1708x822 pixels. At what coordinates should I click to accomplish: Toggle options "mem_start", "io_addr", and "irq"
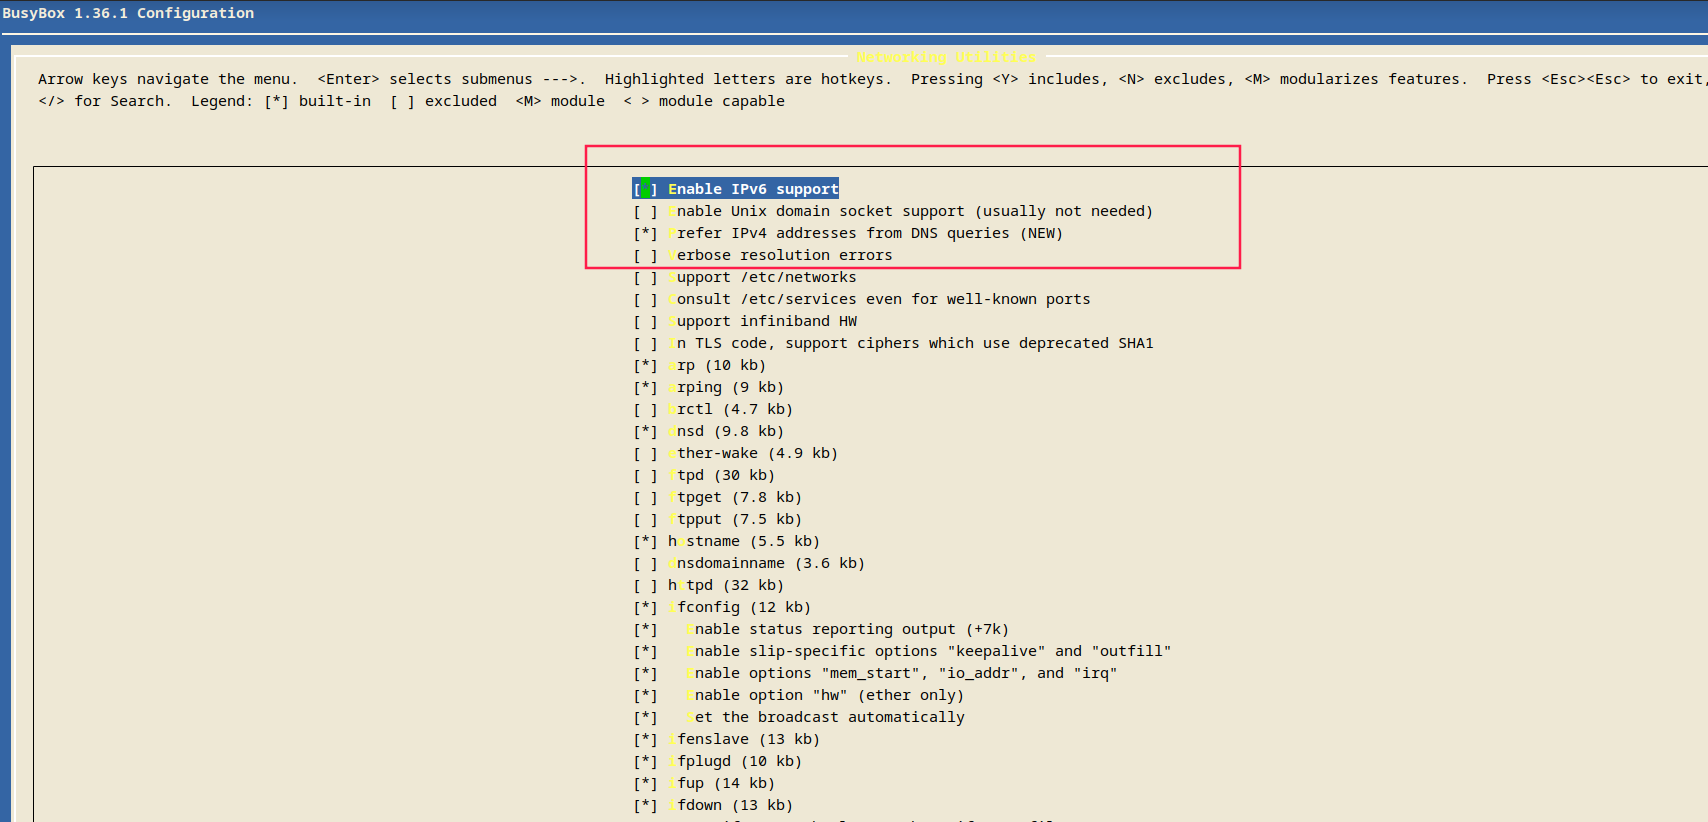point(875,673)
